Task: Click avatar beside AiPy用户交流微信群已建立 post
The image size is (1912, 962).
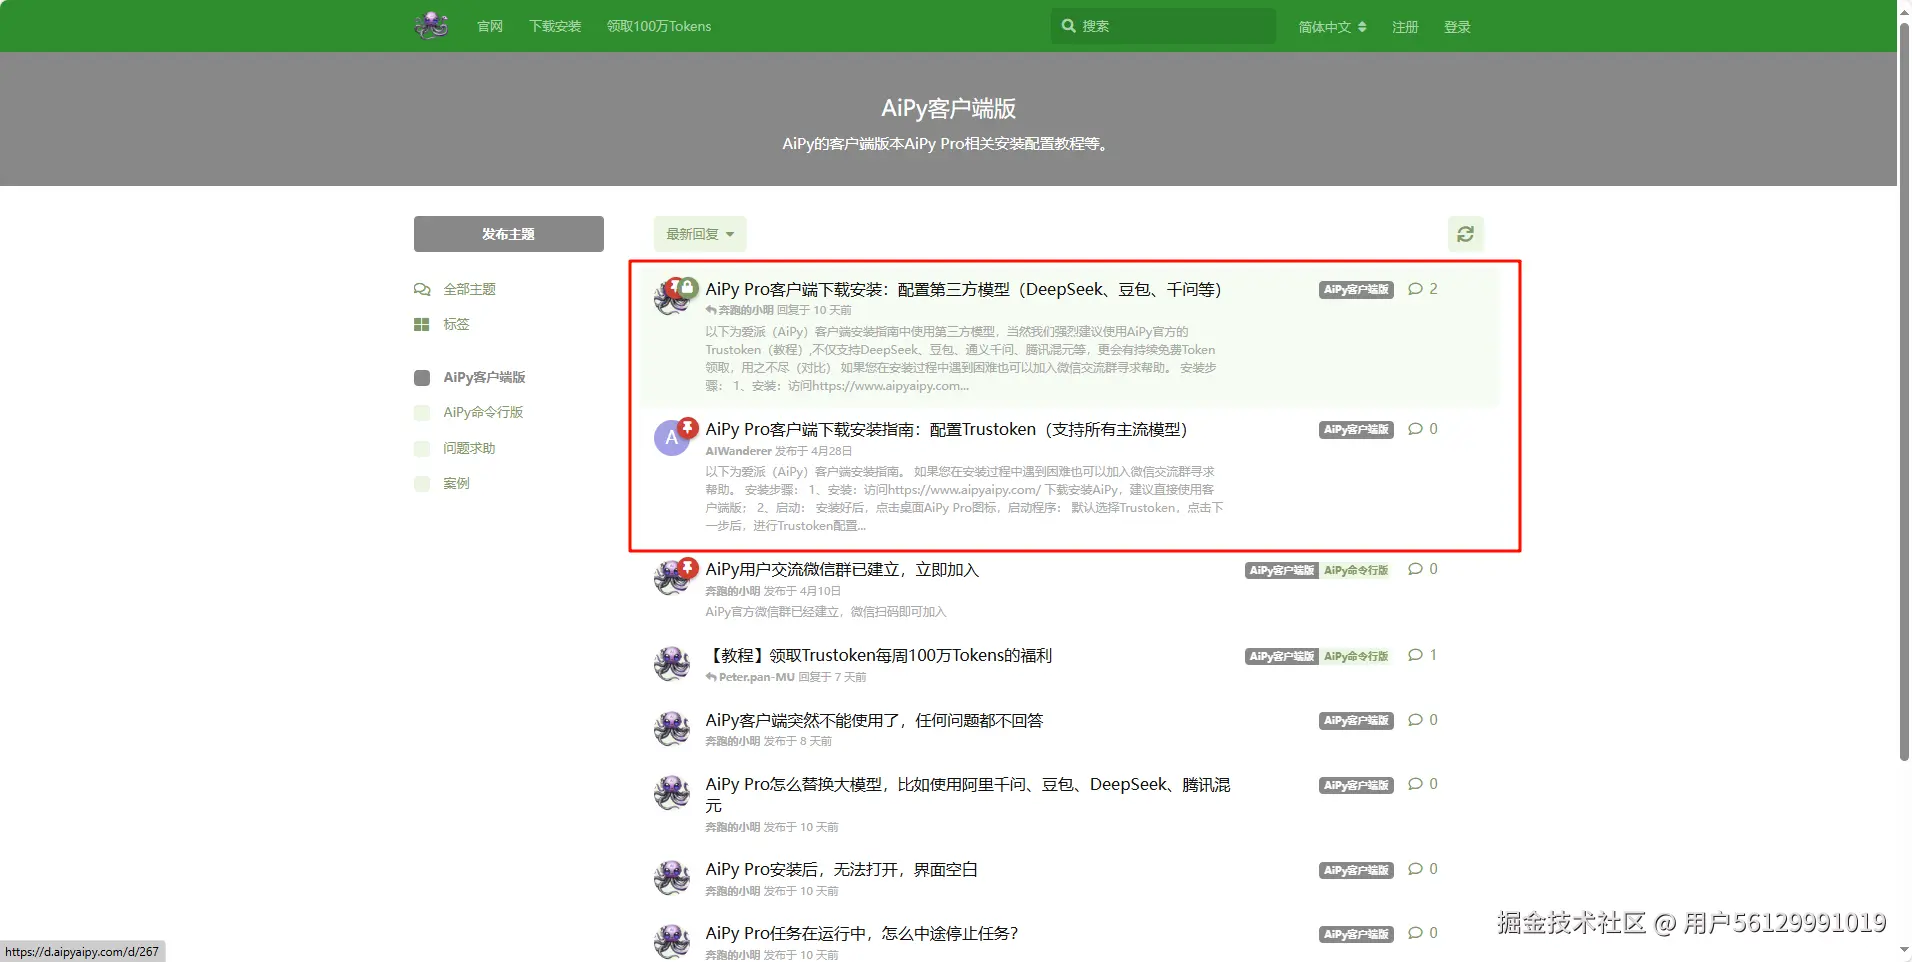Action: point(671,578)
